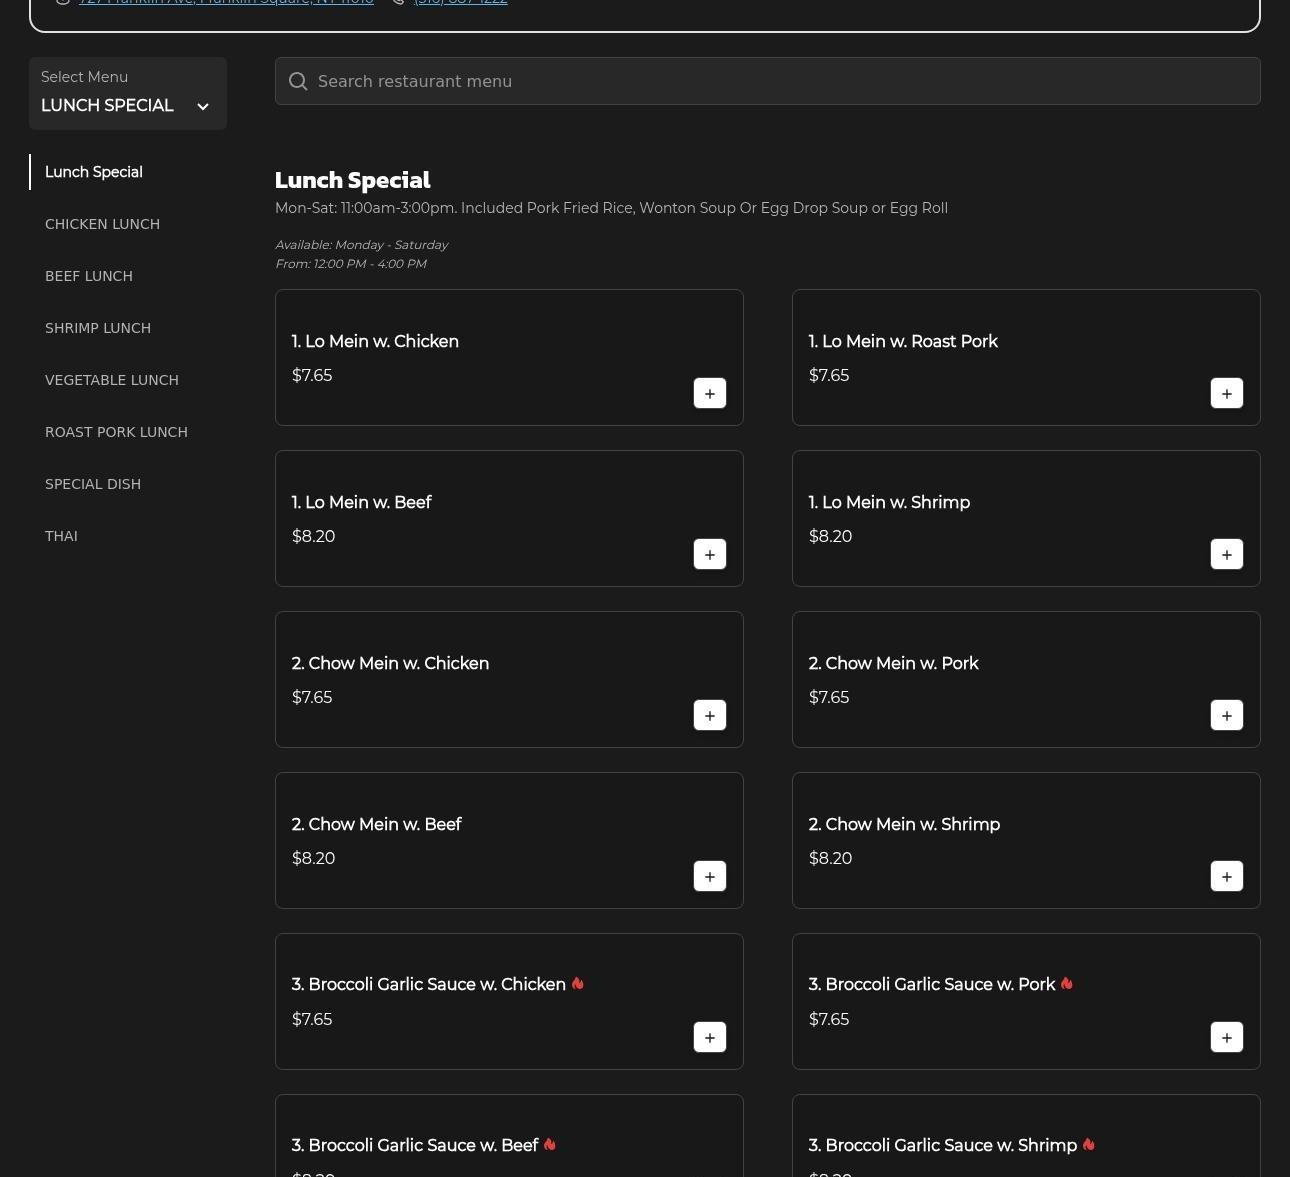
Task: Navigate to SPECIAL DISH section
Action: [93, 484]
